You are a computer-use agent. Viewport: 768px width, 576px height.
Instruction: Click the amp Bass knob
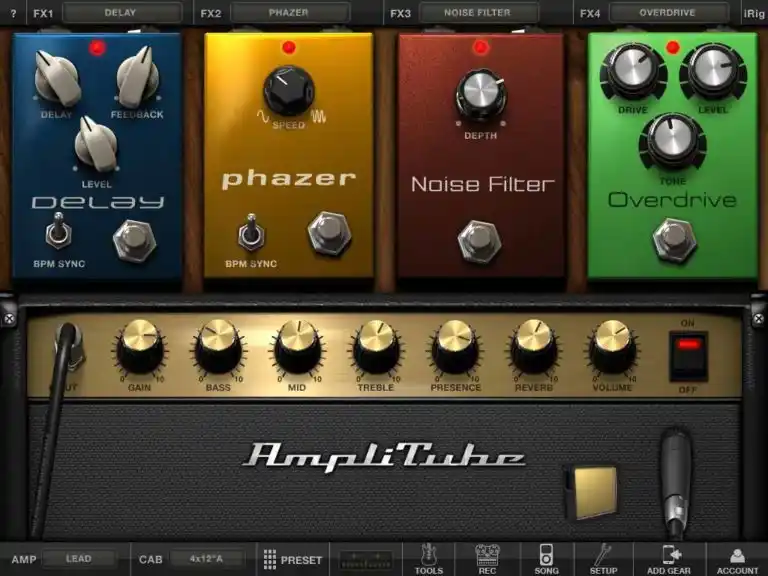[218, 347]
